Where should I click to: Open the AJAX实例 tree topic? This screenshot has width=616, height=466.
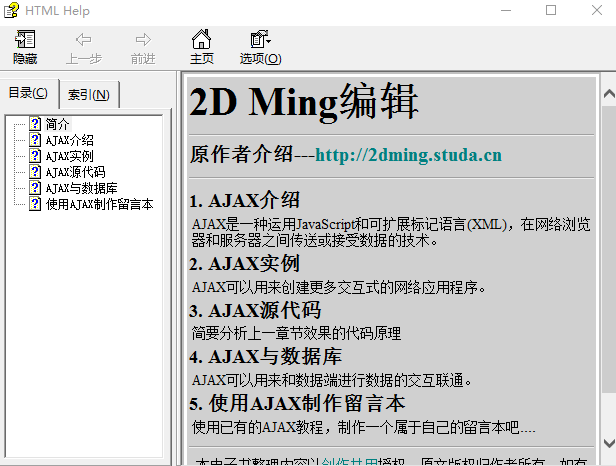click(x=70, y=156)
